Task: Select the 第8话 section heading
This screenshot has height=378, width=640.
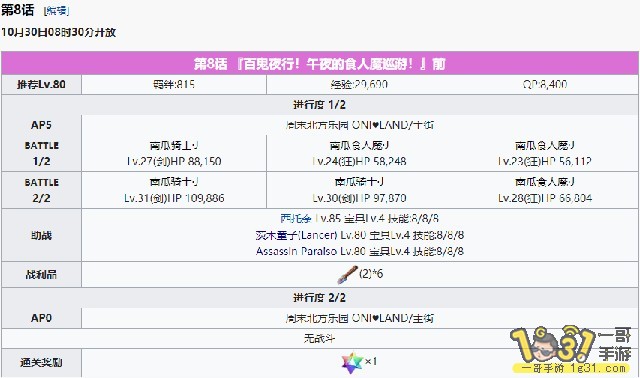Action: (x=18, y=10)
